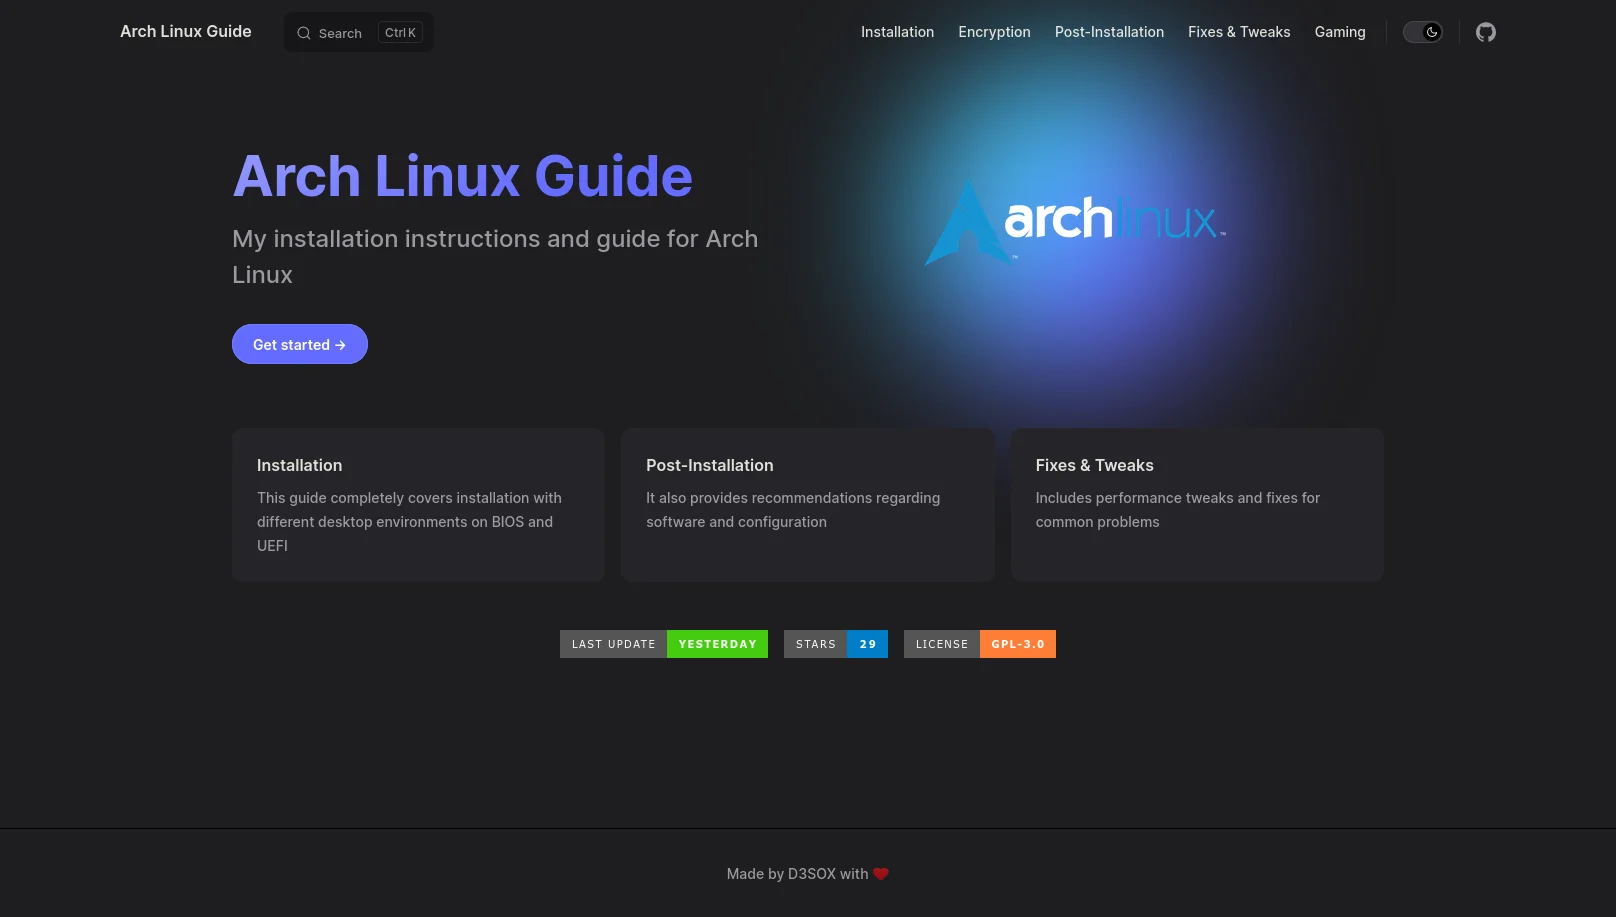Open the Search box in the header
The width and height of the screenshot is (1616, 917).
(359, 32)
